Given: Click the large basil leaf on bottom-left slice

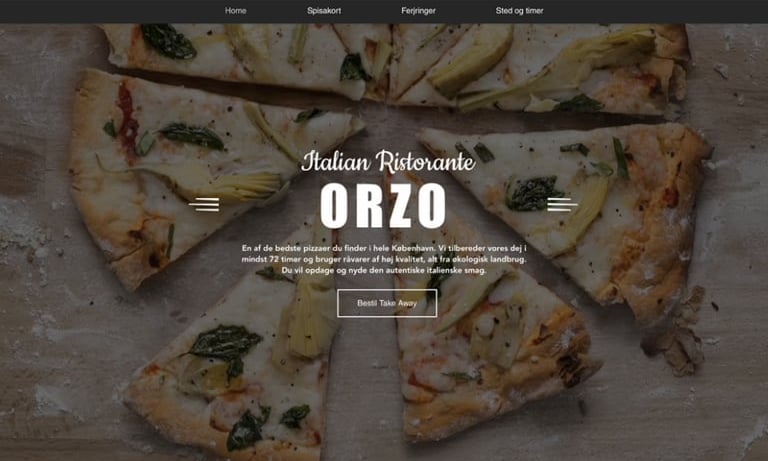Looking at the screenshot, I should 224,344.
